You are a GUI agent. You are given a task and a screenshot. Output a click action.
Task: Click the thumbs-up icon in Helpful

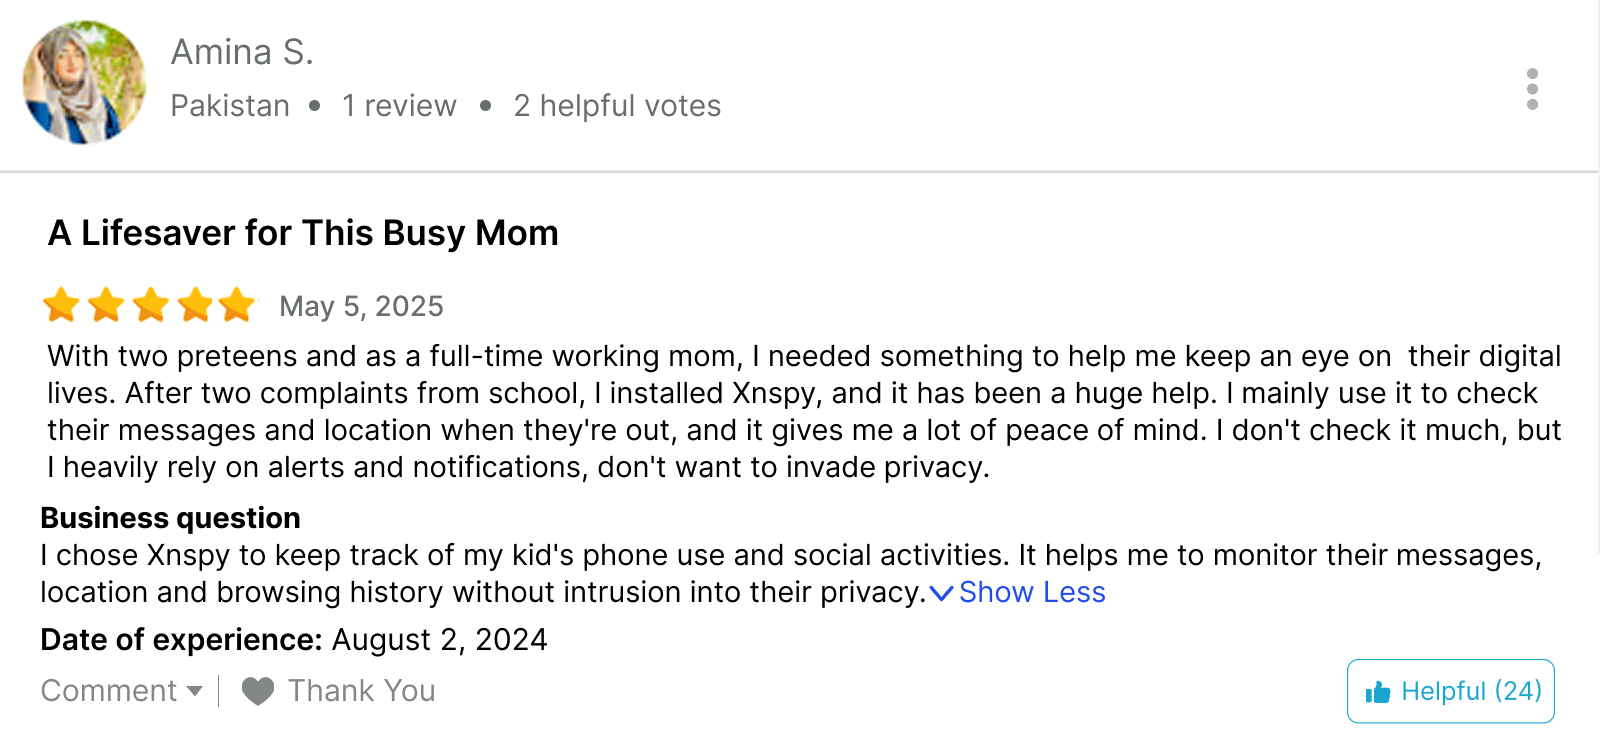click(x=1378, y=692)
